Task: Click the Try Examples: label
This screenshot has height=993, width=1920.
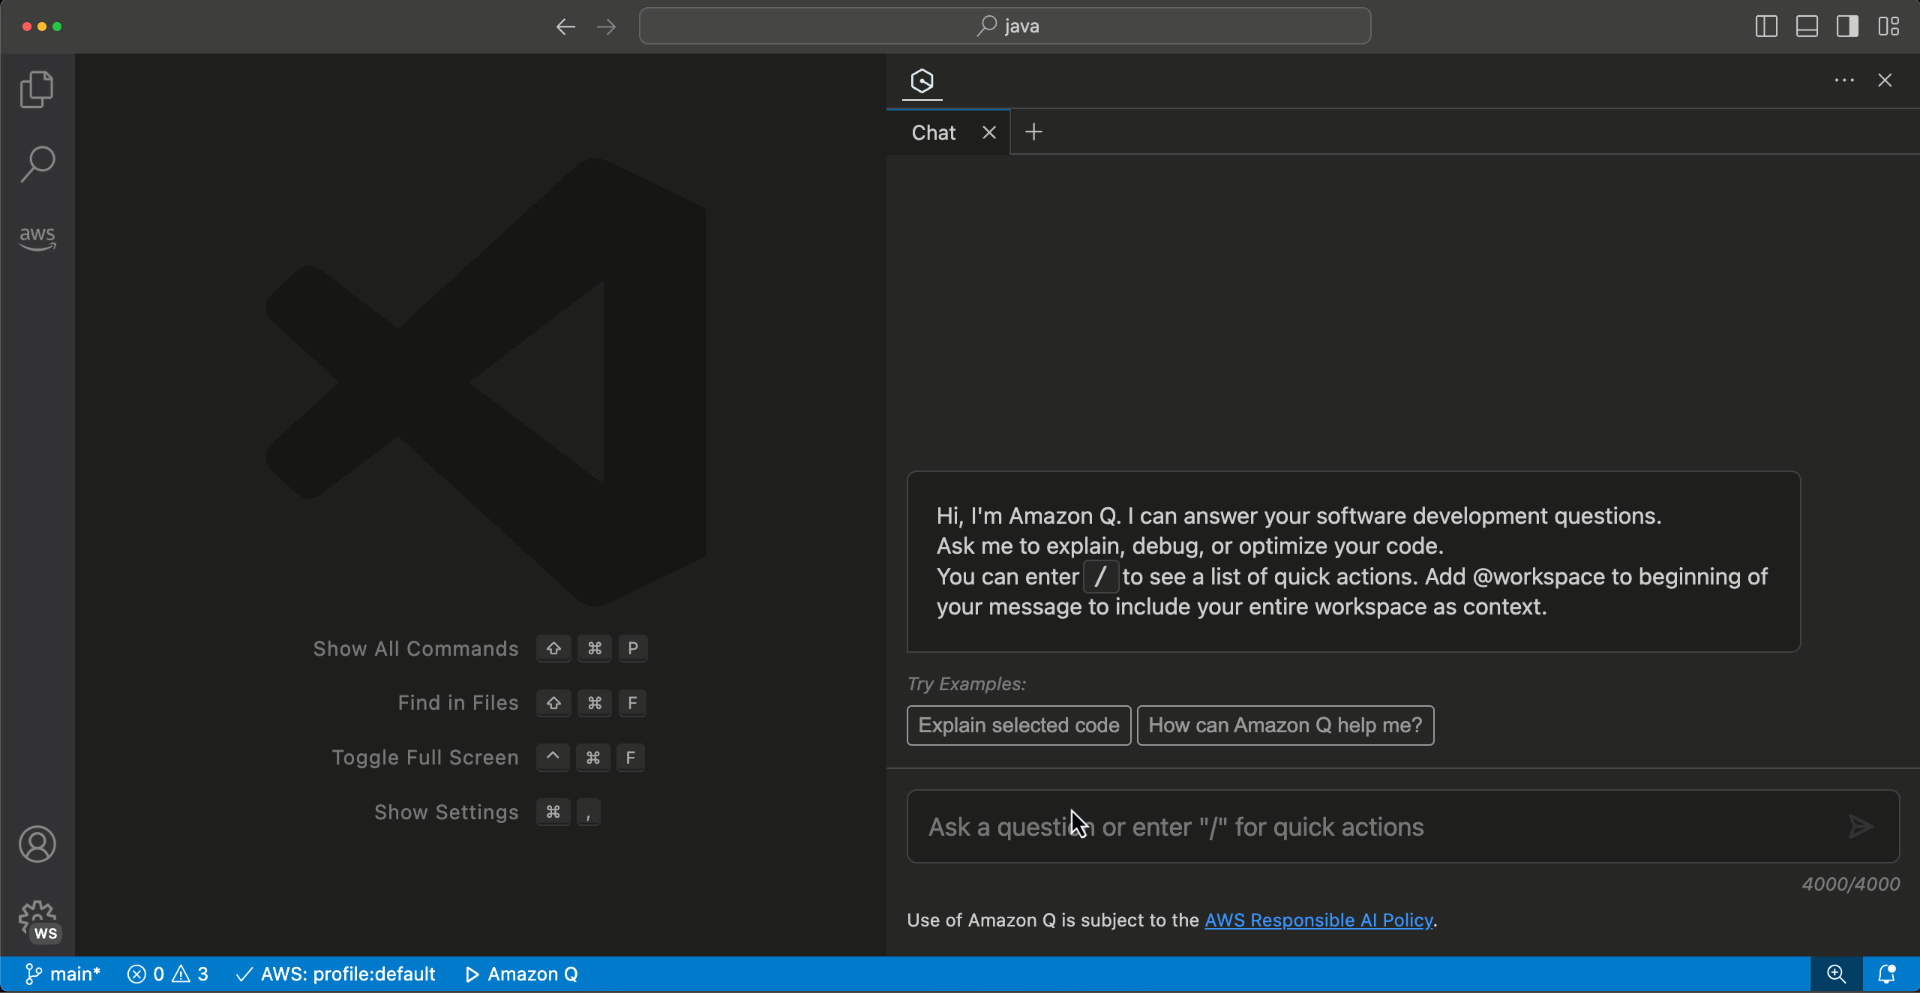Action: 967,684
